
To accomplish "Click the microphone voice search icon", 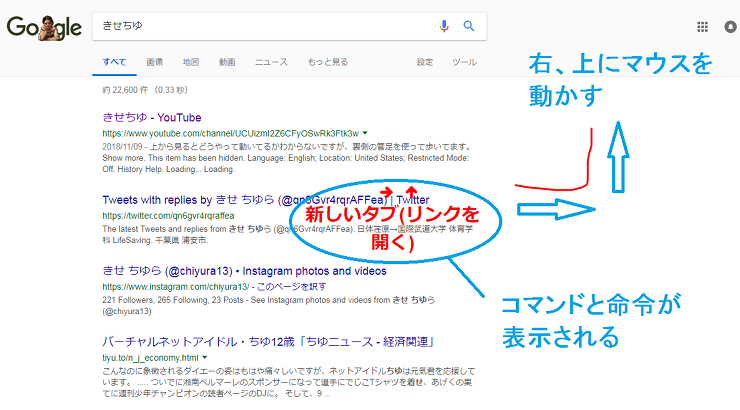I will point(444,26).
